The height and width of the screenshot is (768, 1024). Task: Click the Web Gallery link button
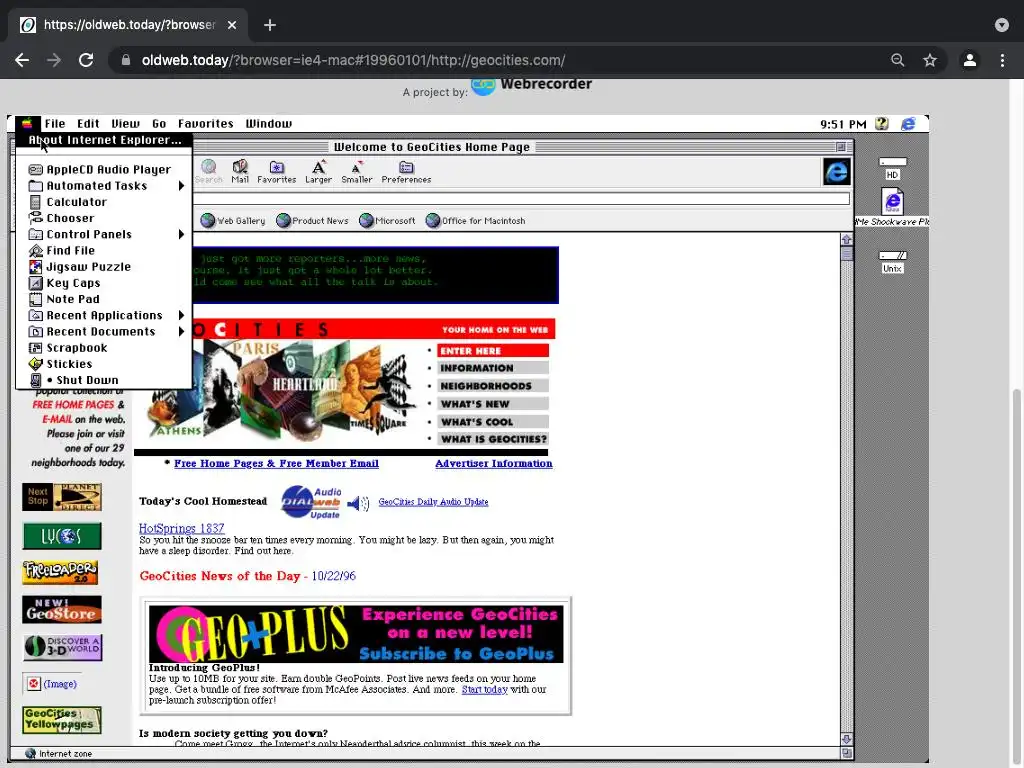coord(233,221)
